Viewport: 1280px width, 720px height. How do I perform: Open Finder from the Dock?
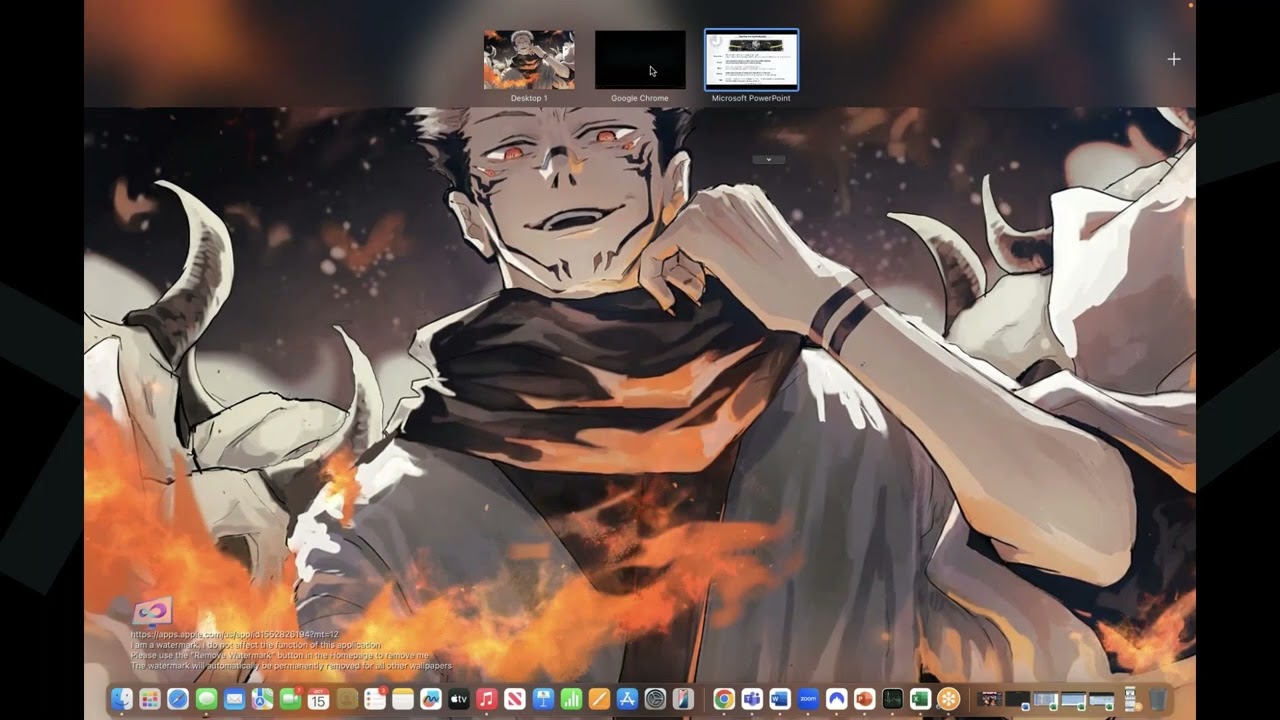click(122, 699)
